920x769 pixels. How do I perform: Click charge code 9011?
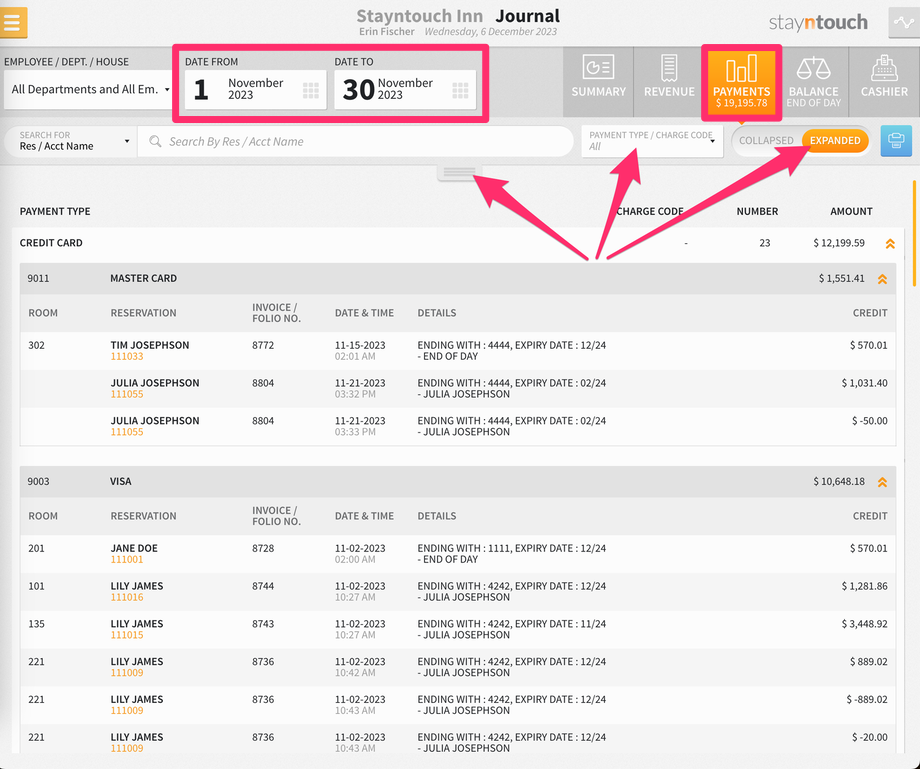pos(38,278)
